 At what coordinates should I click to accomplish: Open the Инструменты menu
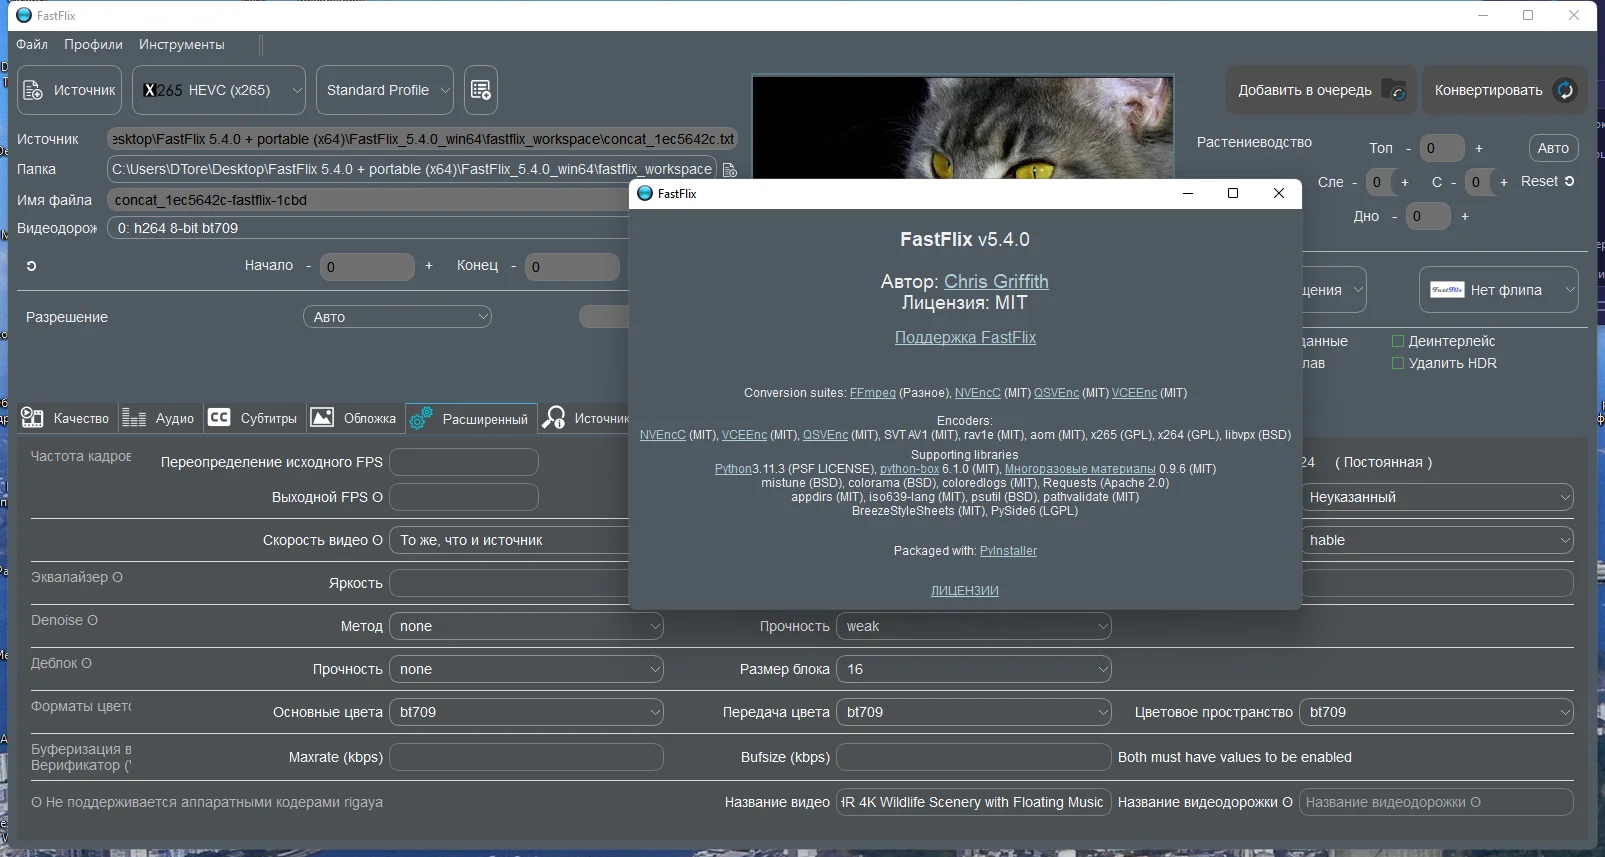182,44
